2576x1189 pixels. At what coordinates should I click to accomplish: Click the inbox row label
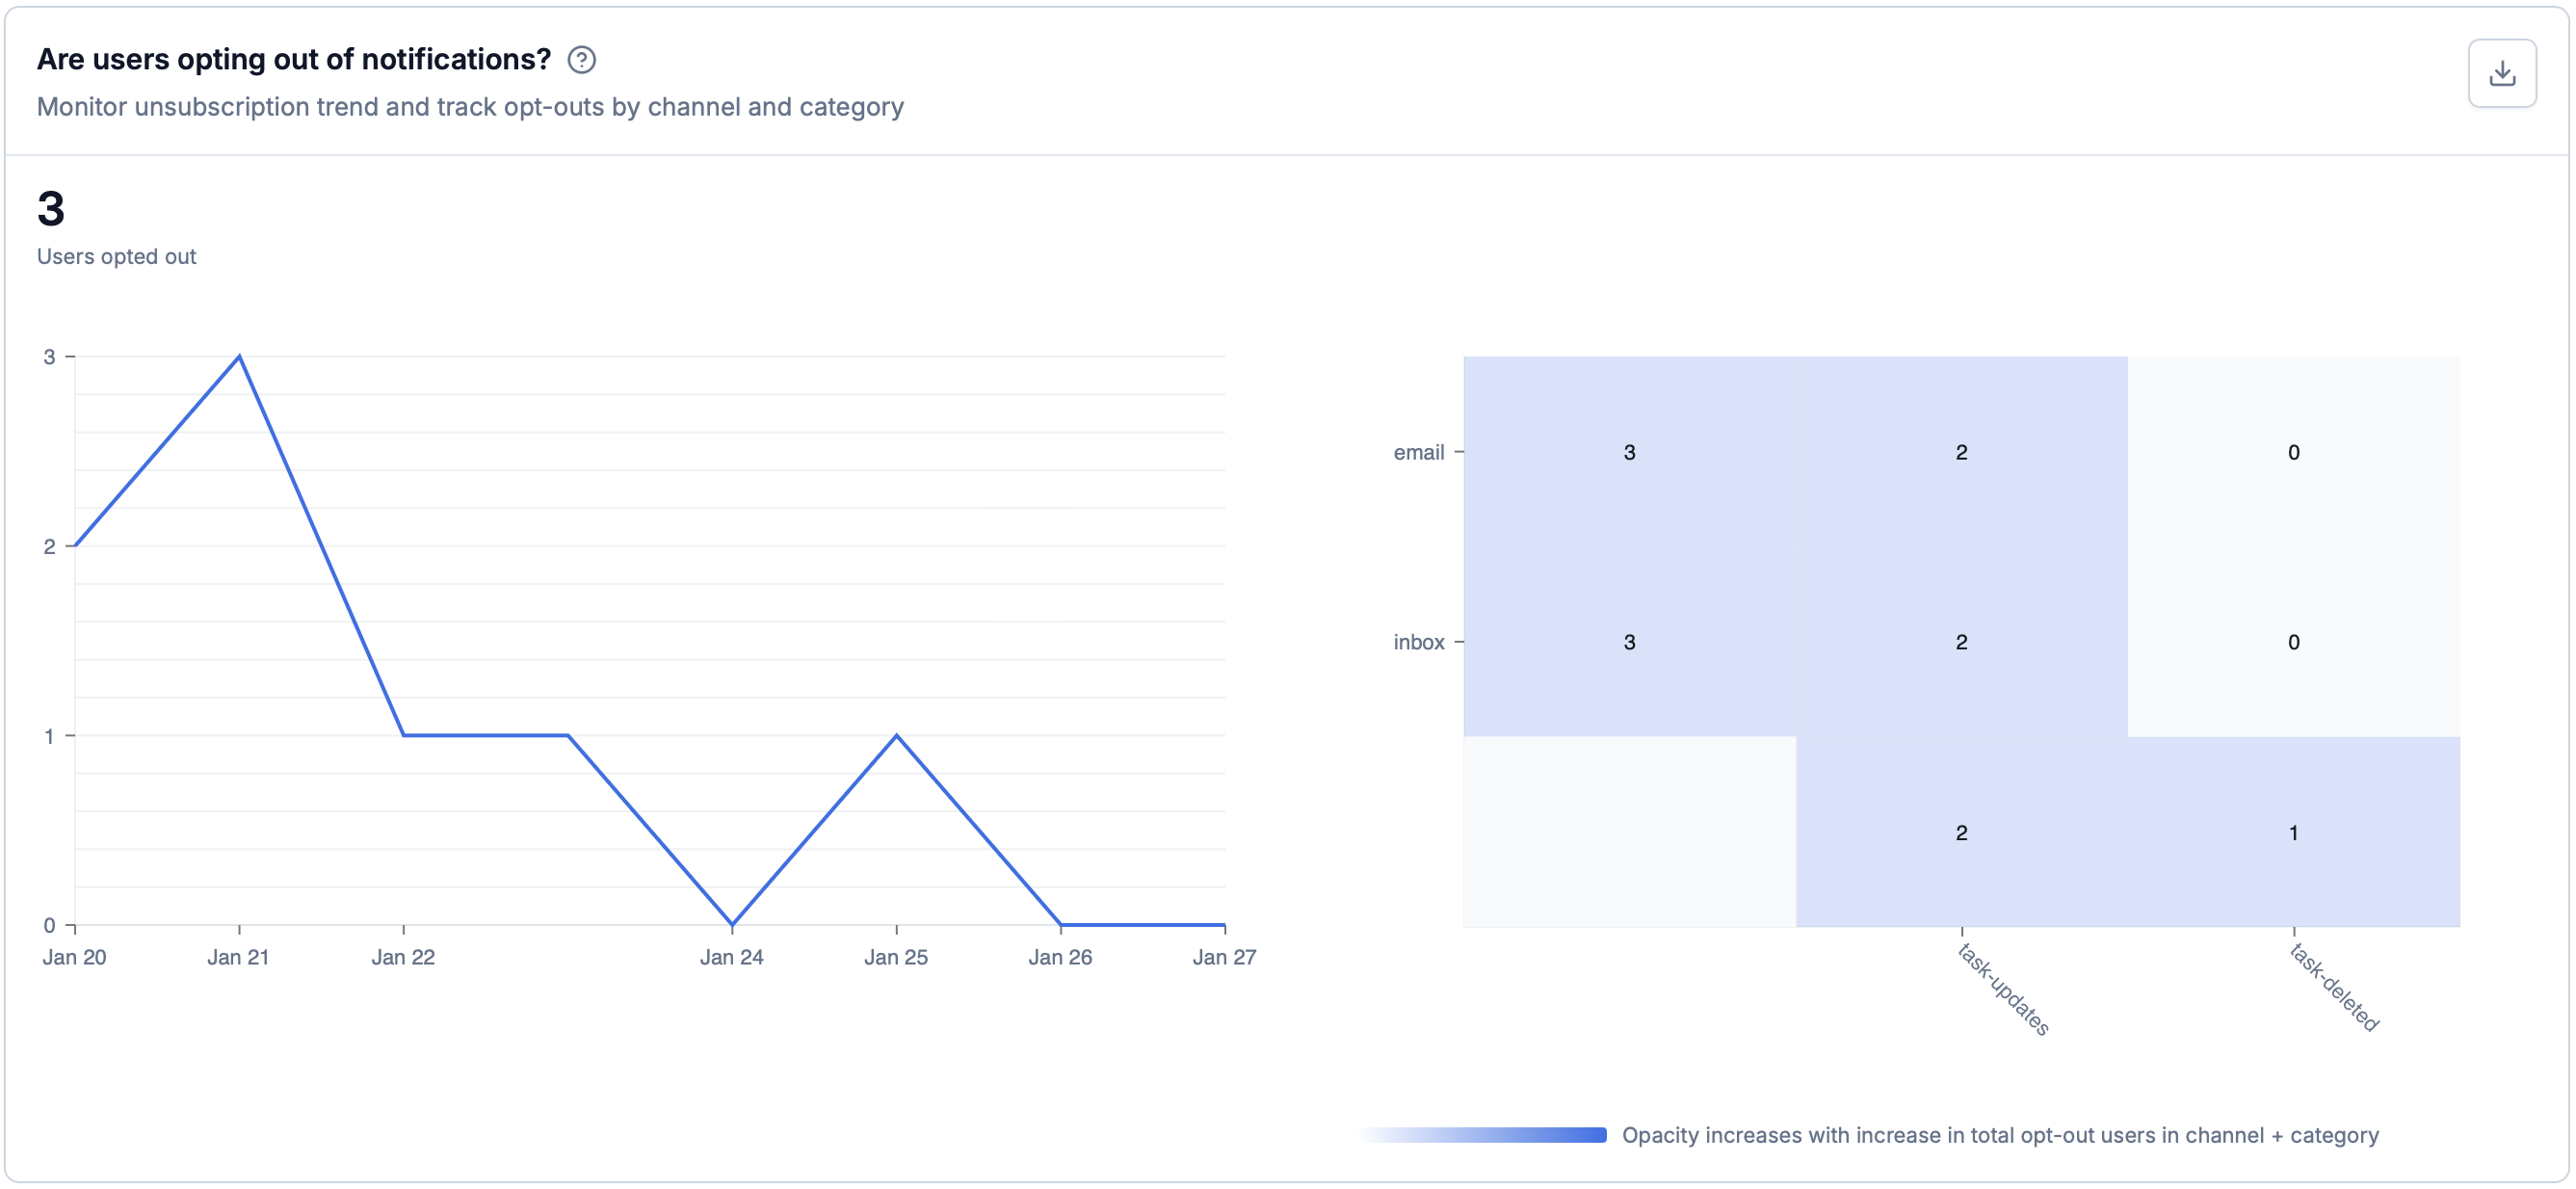(1418, 642)
